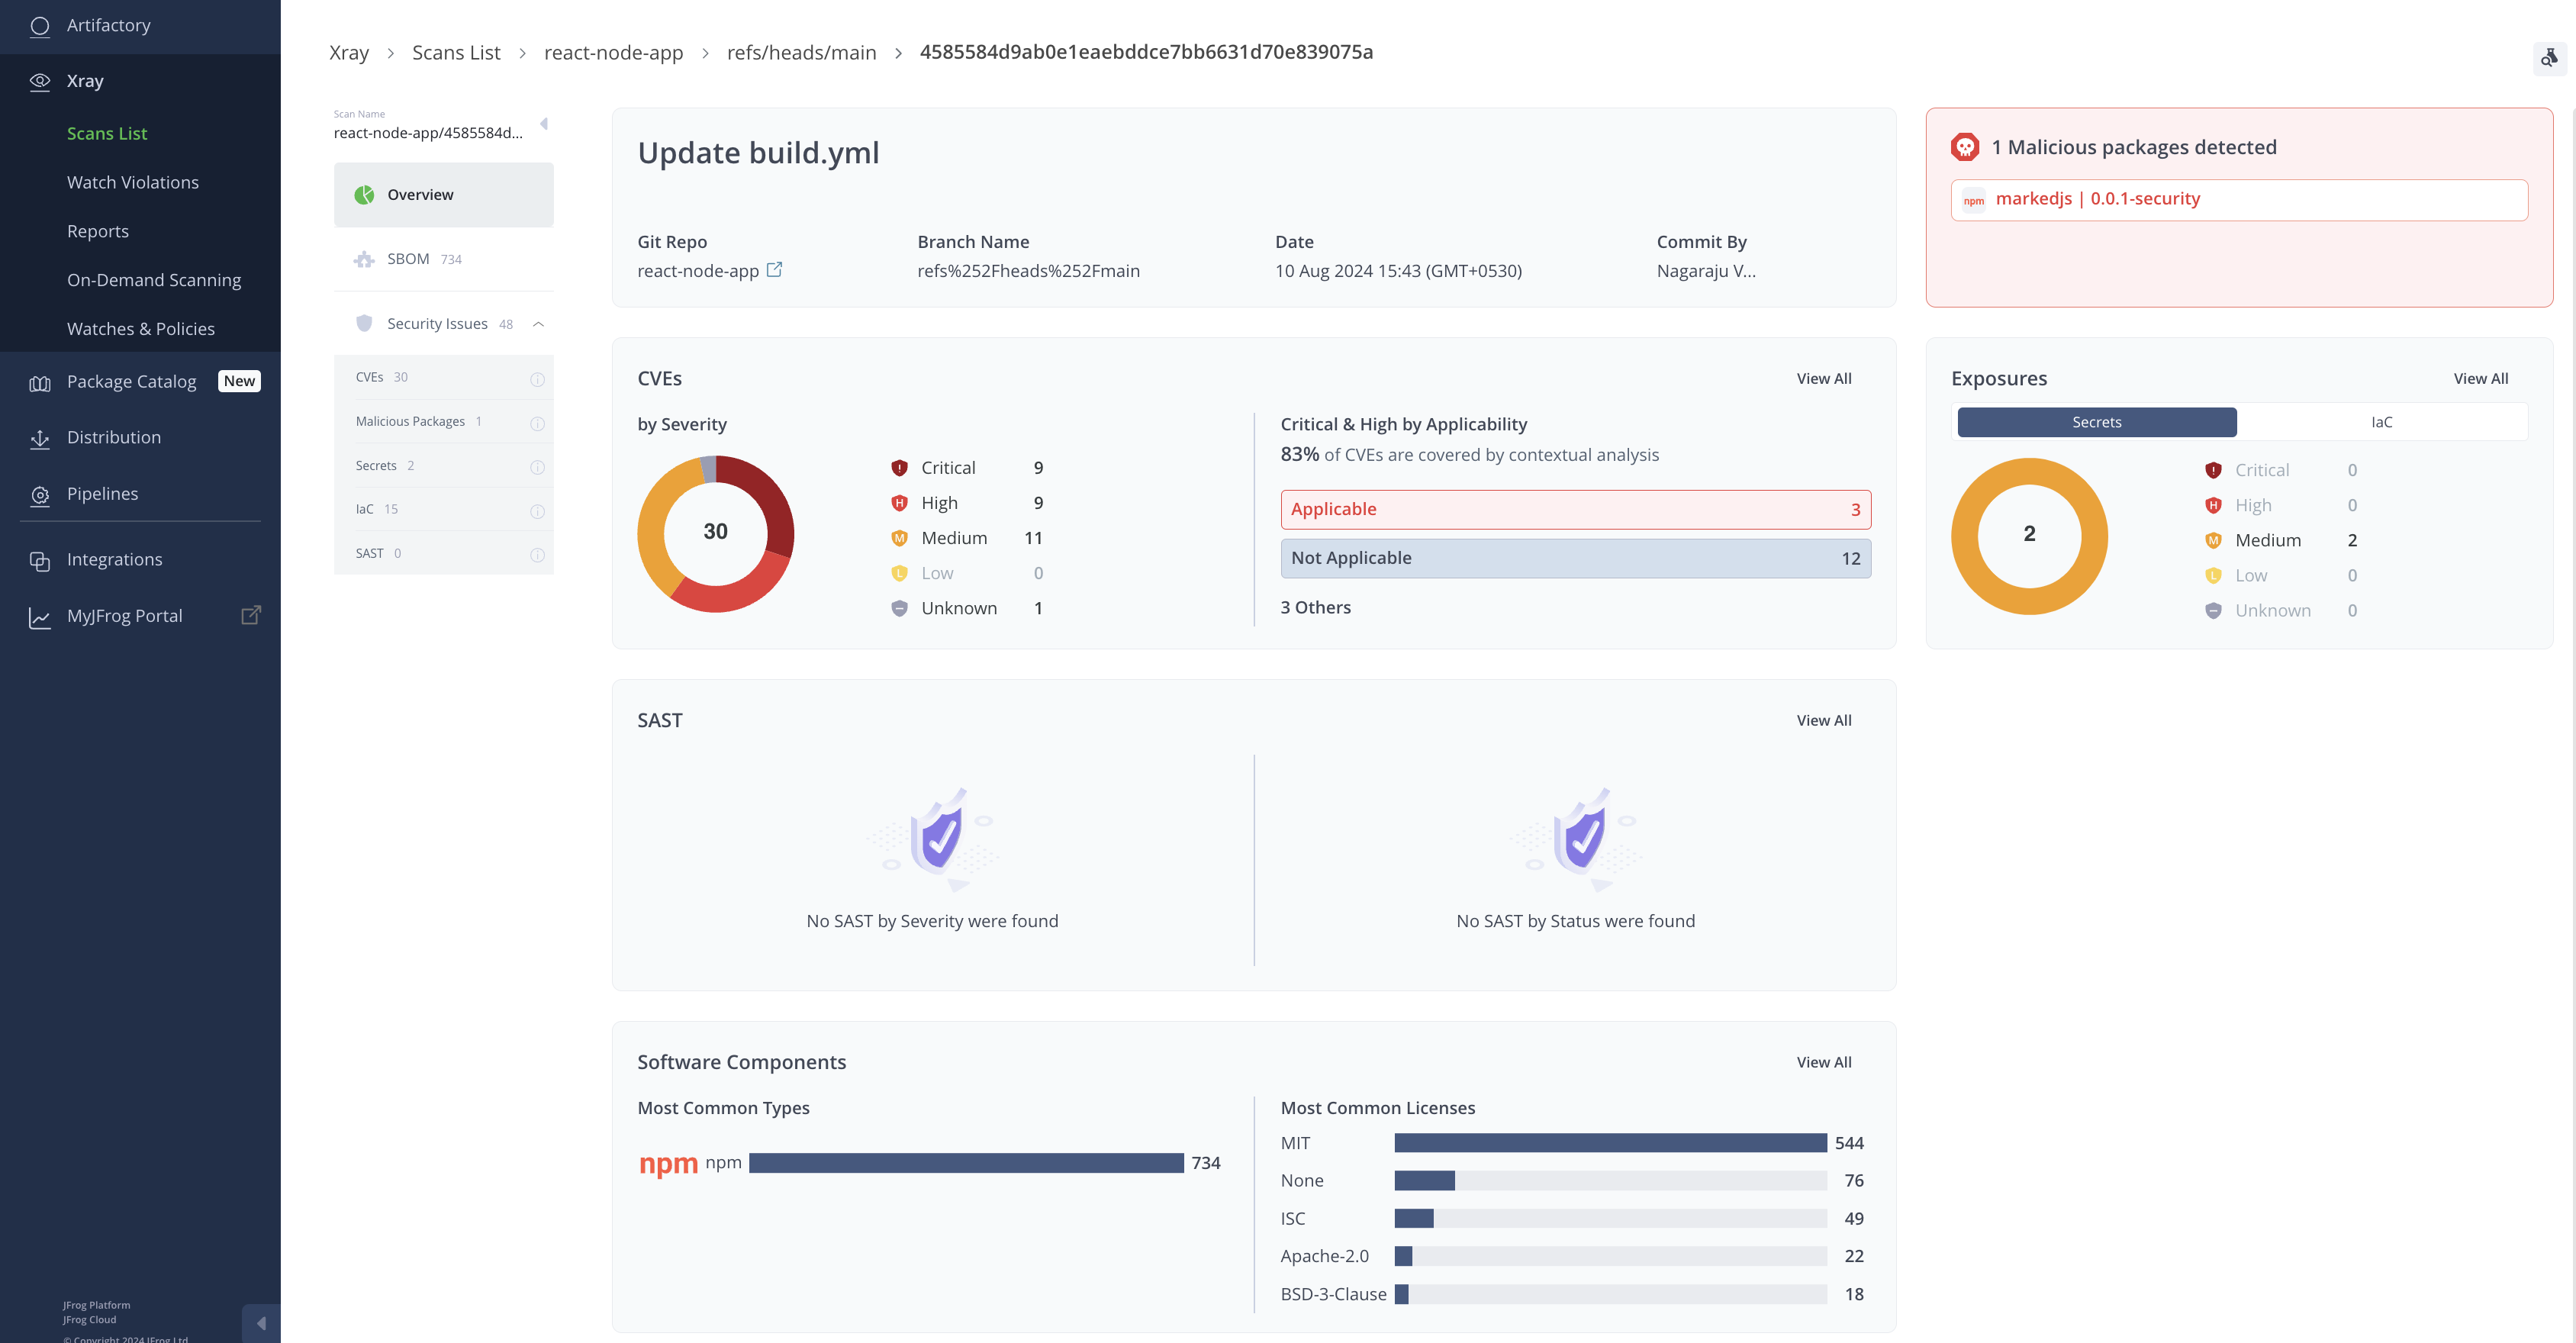
Task: Open Git repo external link icon
Action: tap(774, 270)
